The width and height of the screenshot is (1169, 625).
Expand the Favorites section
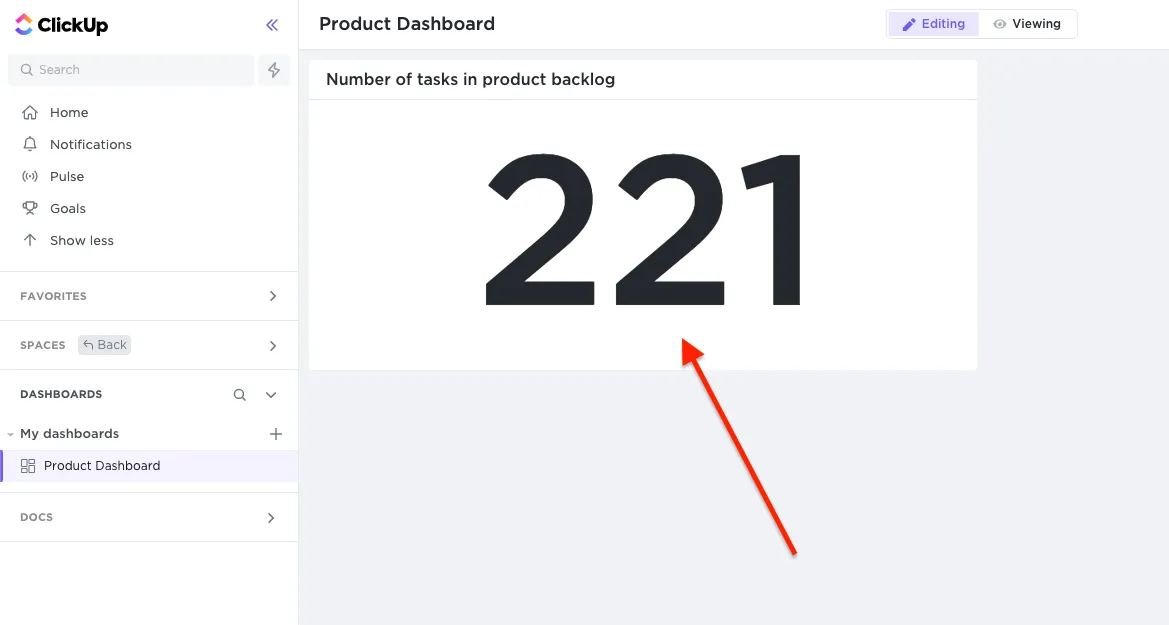(273, 297)
